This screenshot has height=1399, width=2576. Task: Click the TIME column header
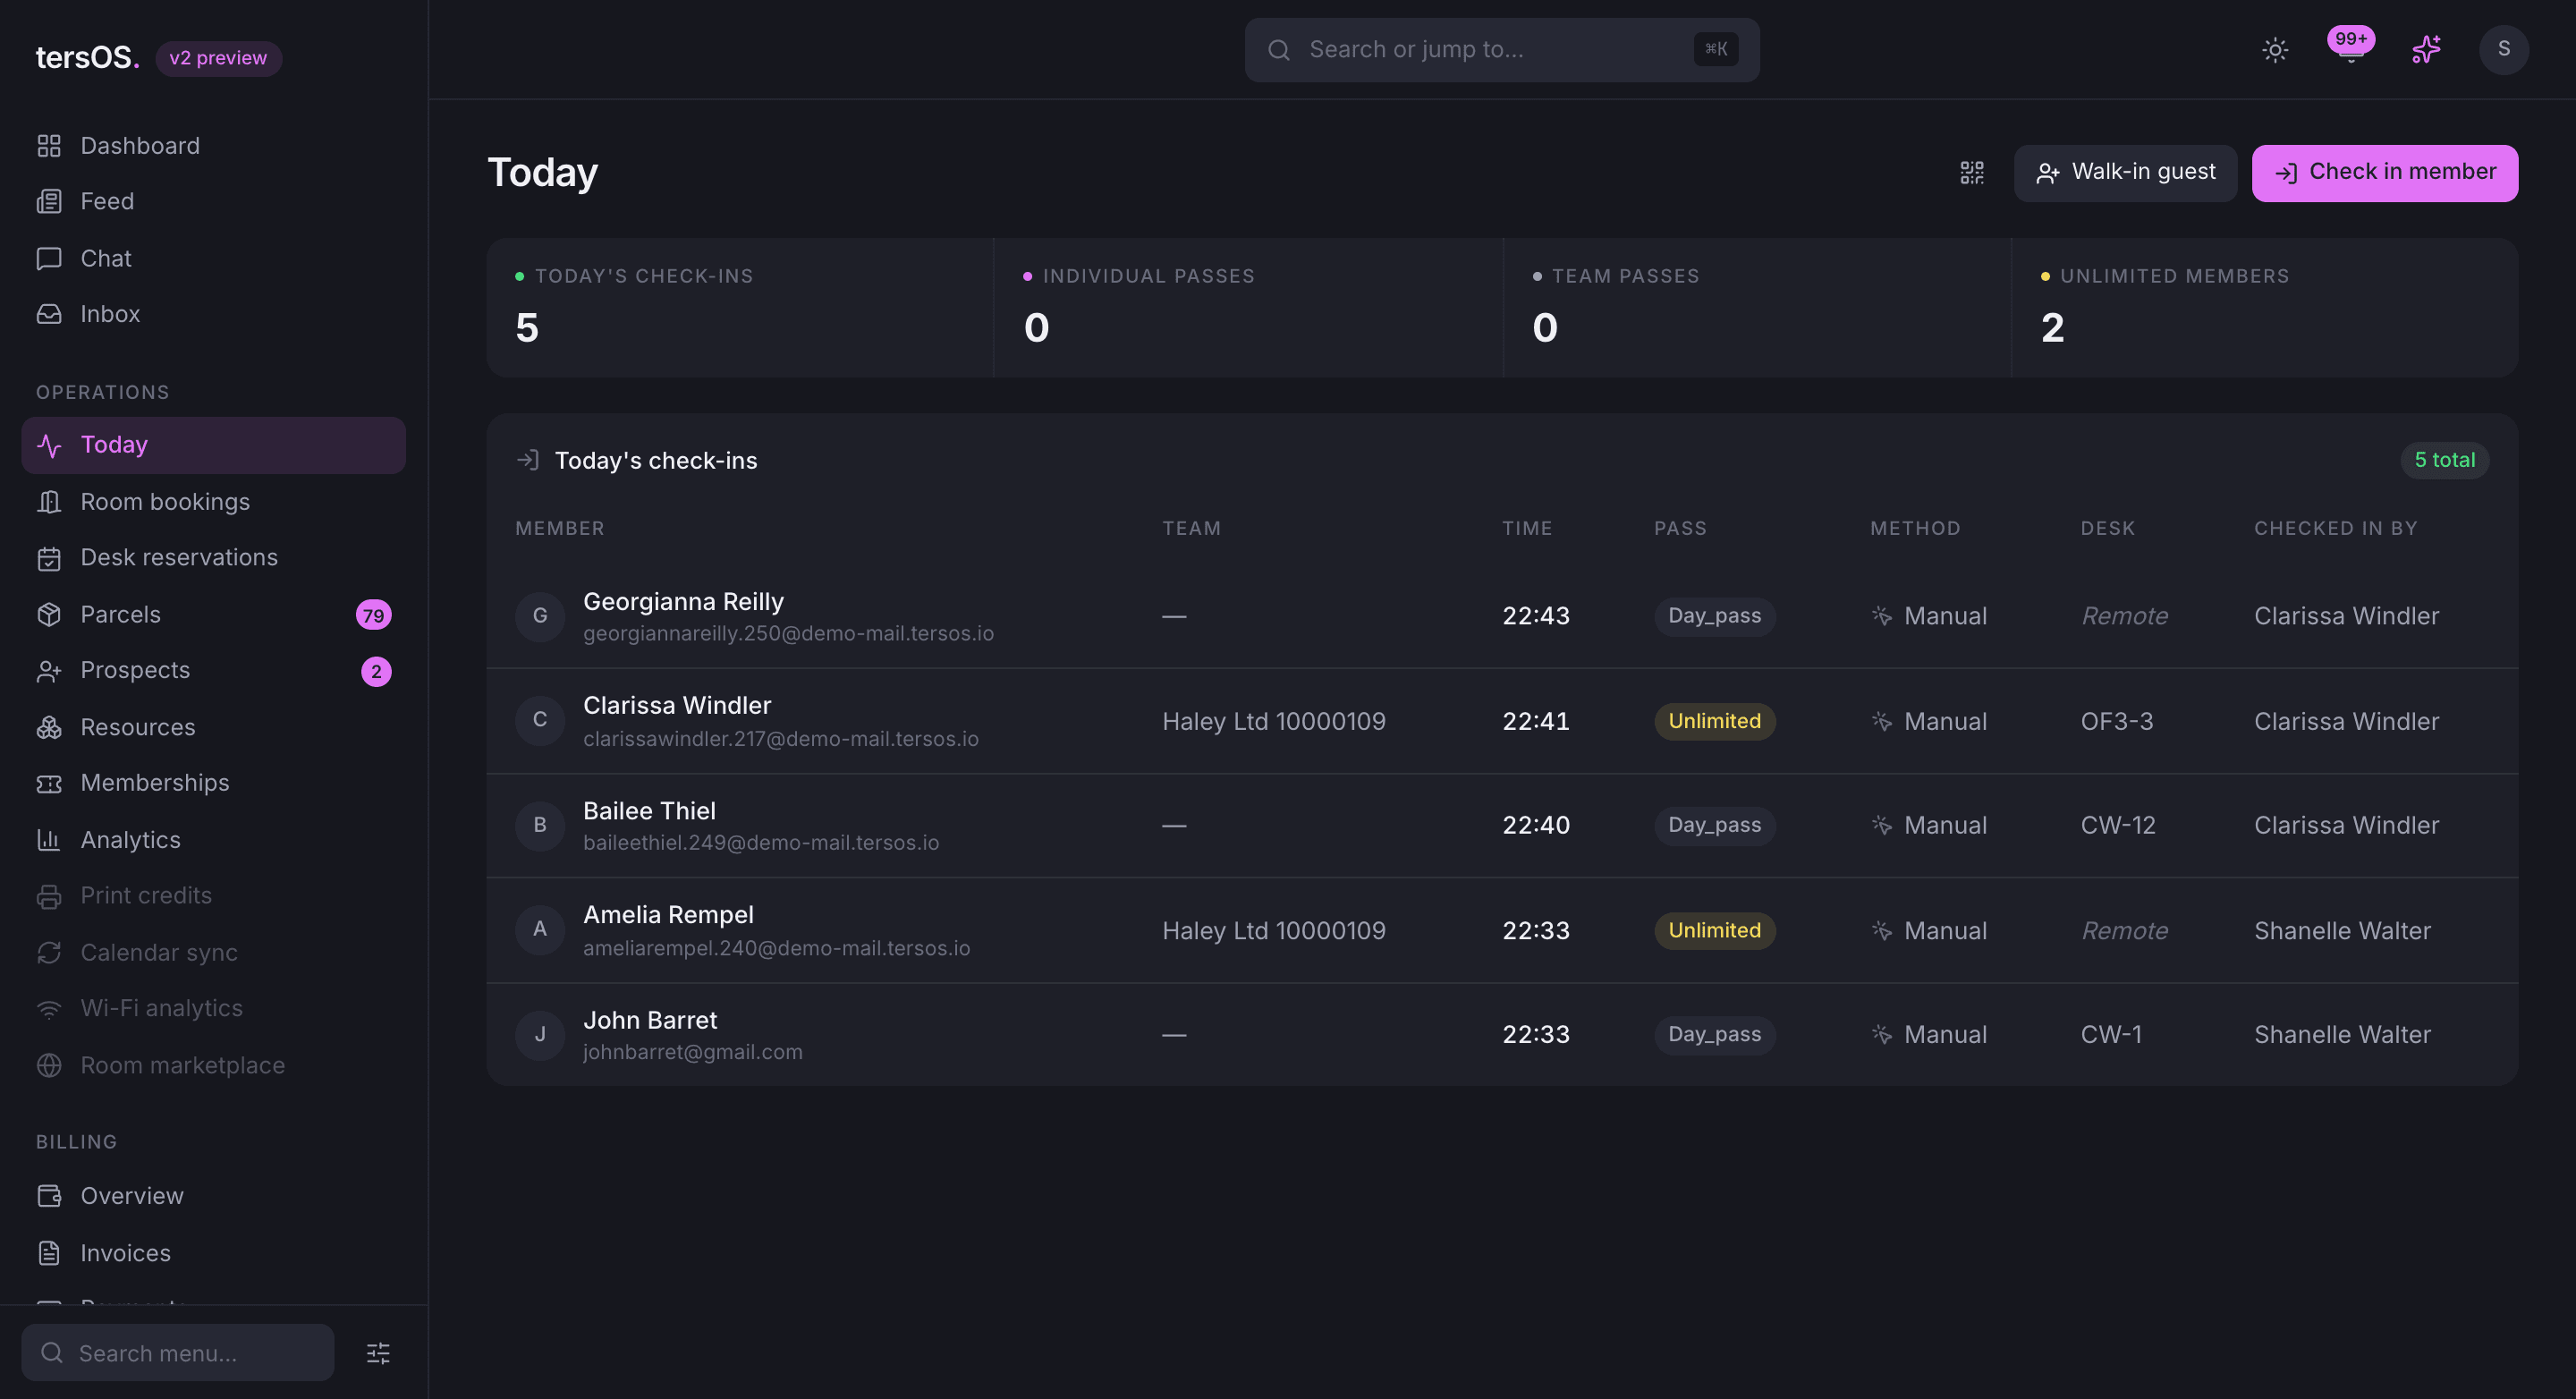tap(1527, 528)
